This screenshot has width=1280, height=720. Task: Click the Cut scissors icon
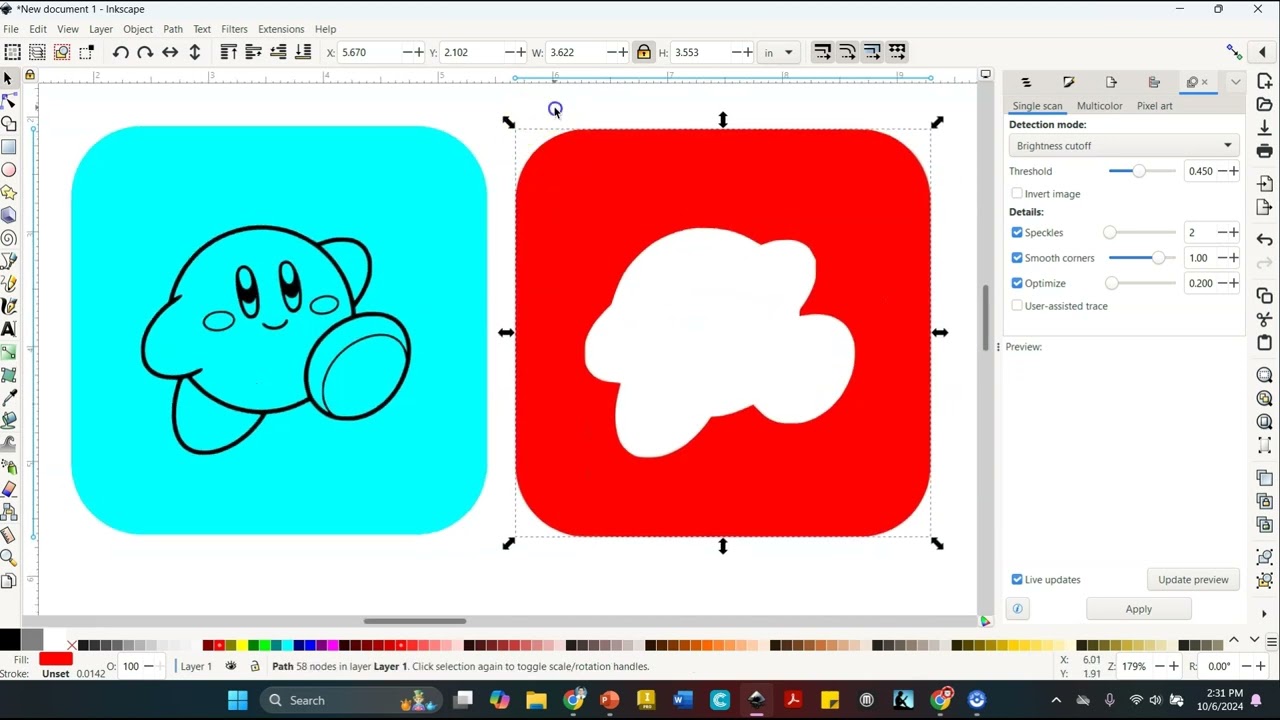1264,319
